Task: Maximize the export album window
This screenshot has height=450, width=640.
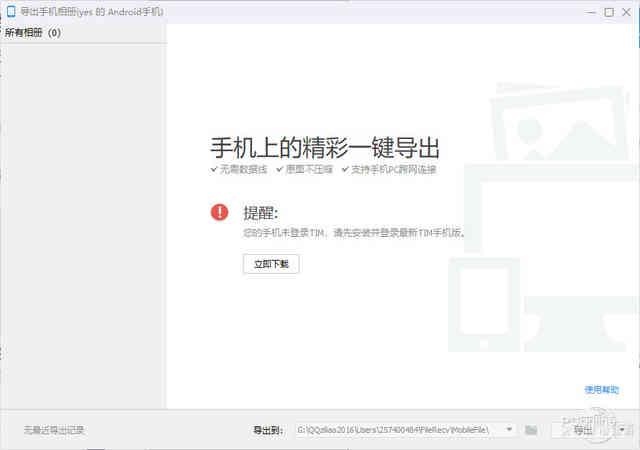Action: (x=609, y=12)
